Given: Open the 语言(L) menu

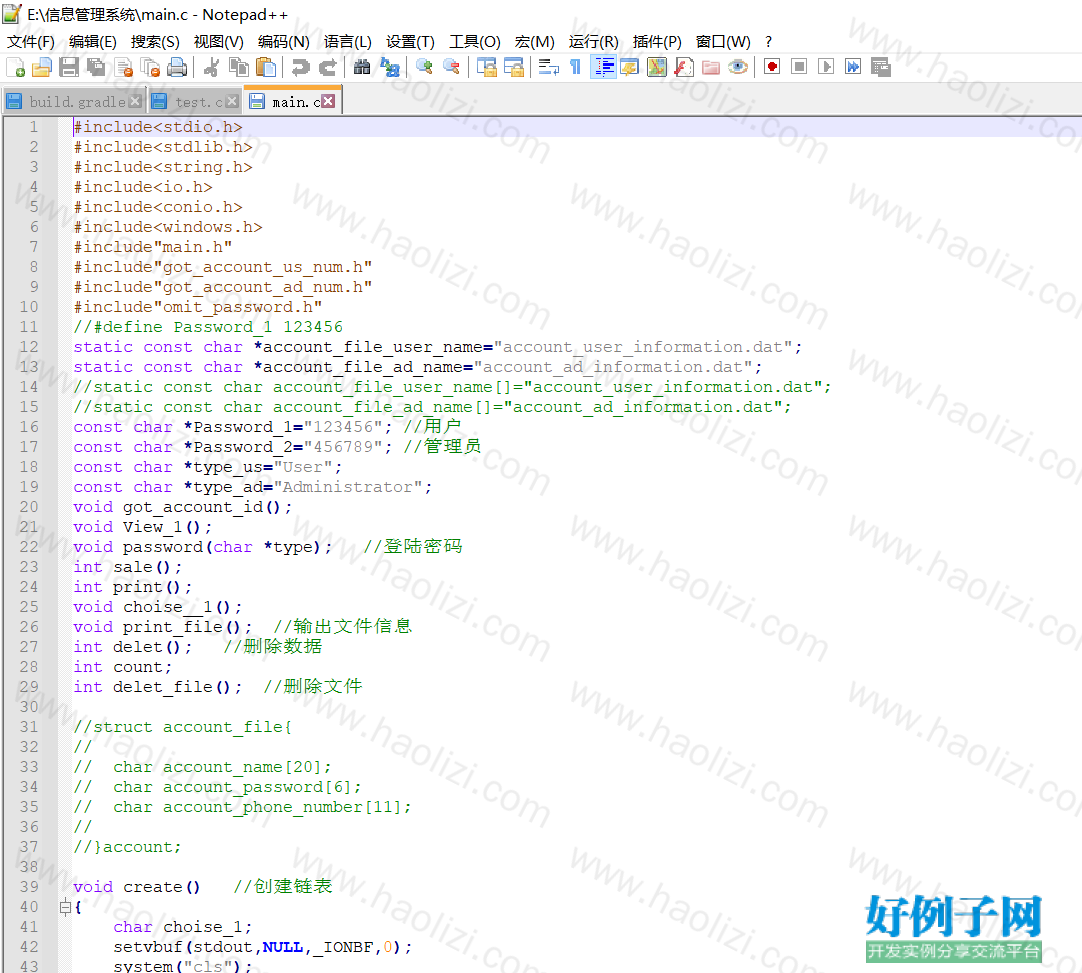Looking at the screenshot, I should [x=348, y=41].
